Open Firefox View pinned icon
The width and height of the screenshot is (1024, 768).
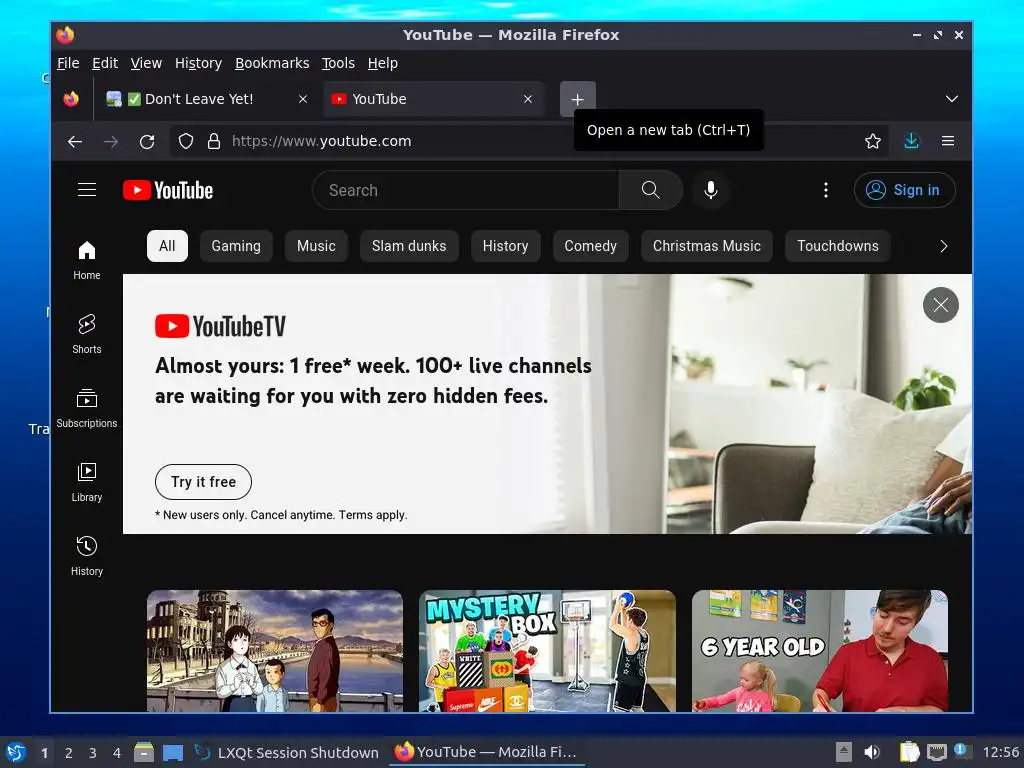71,99
